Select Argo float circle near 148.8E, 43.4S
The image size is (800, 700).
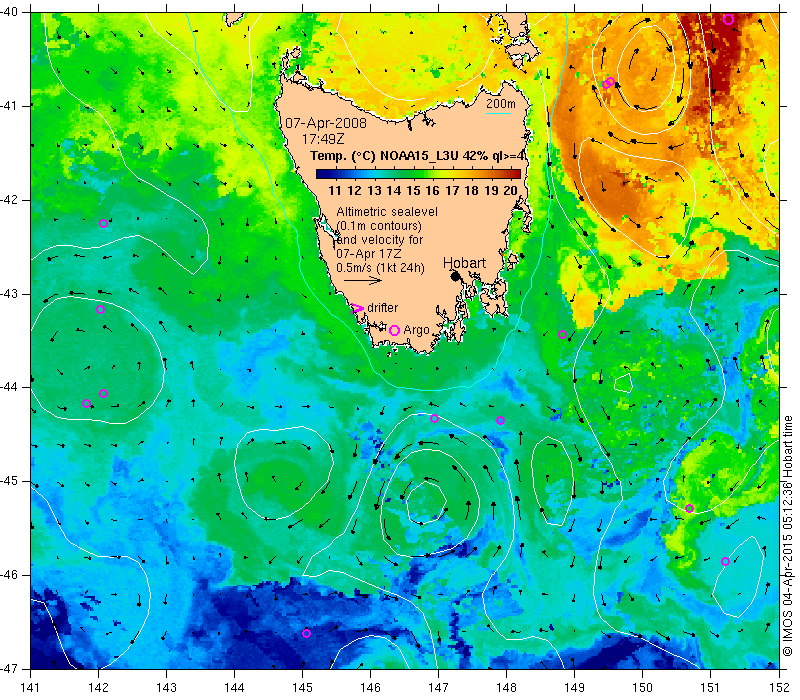point(562,335)
